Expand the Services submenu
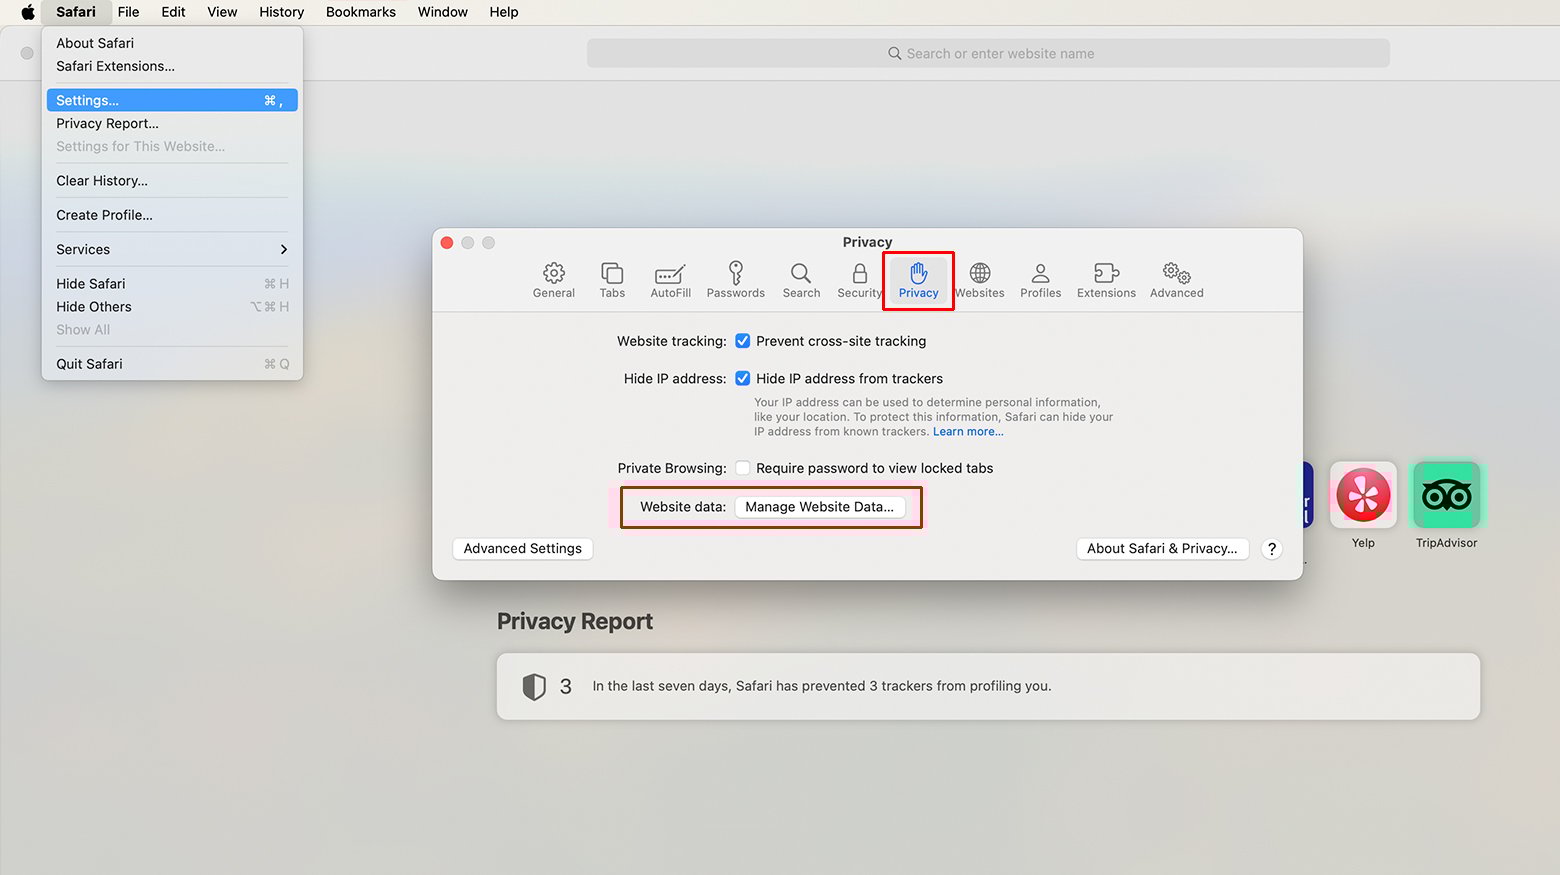1560x875 pixels. [170, 249]
